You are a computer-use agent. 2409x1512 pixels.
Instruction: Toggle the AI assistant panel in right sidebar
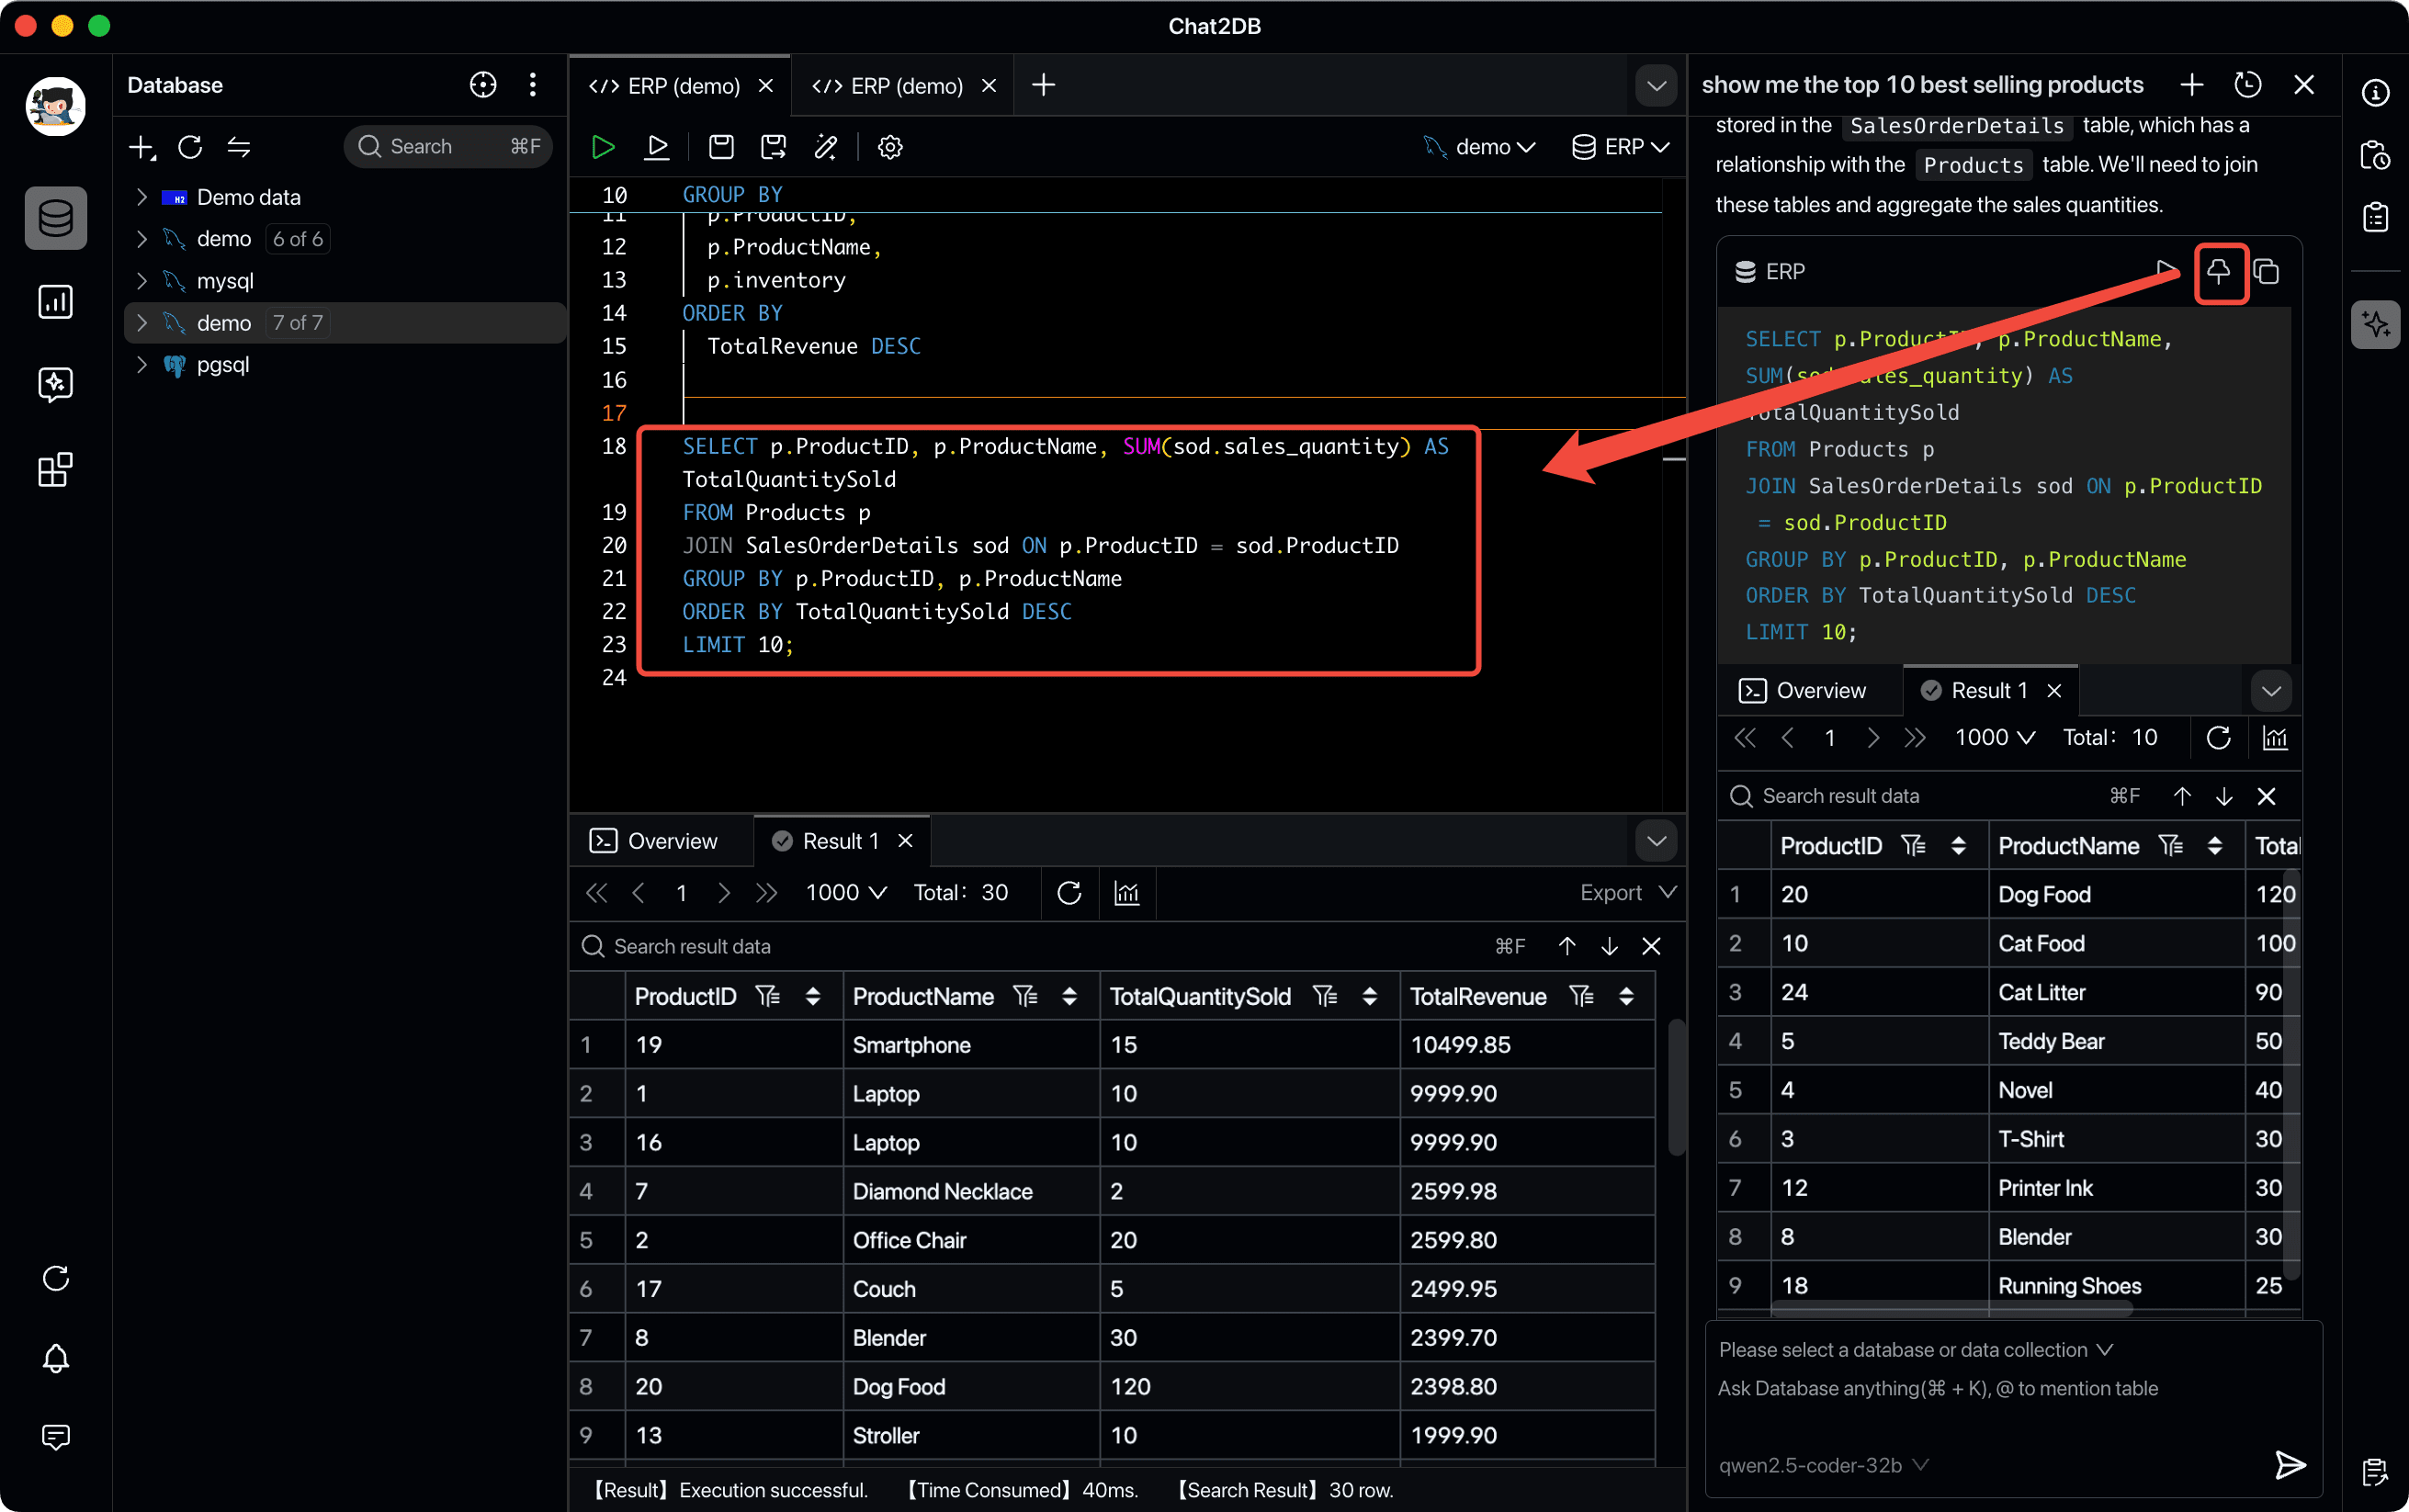click(2375, 324)
